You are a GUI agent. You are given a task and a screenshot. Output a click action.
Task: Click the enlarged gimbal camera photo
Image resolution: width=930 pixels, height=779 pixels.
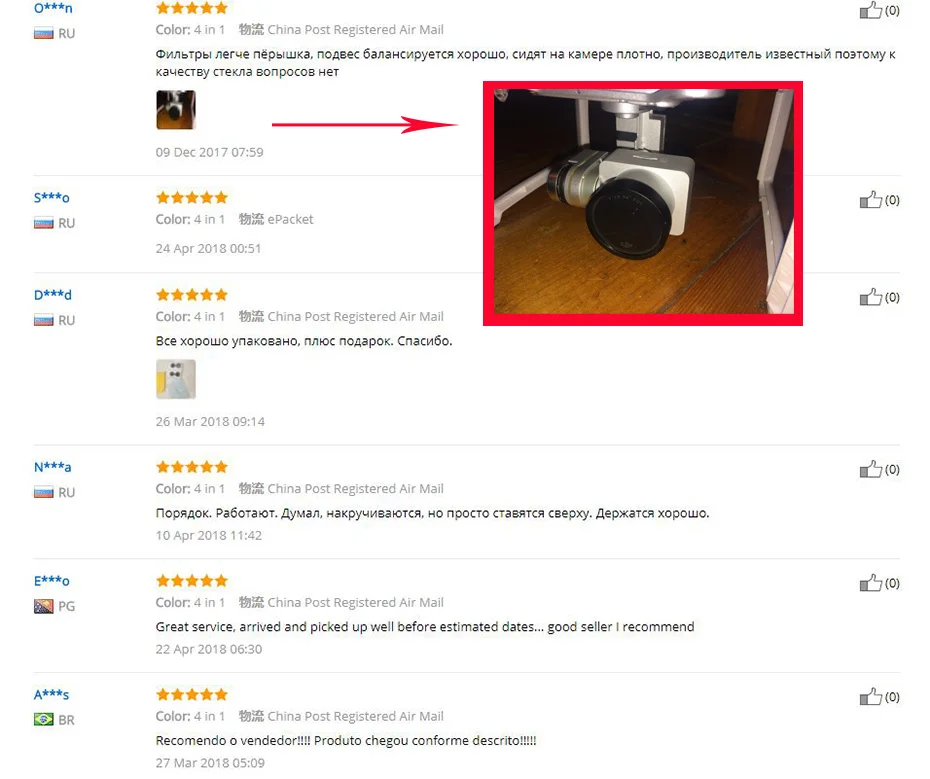click(x=643, y=203)
